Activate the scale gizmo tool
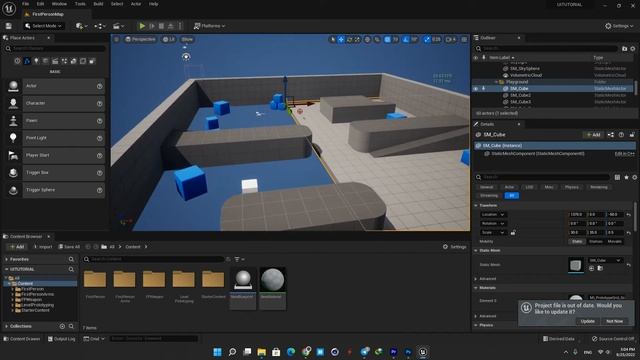Viewport: 640px width, 360px height. pyautogui.click(x=357, y=39)
